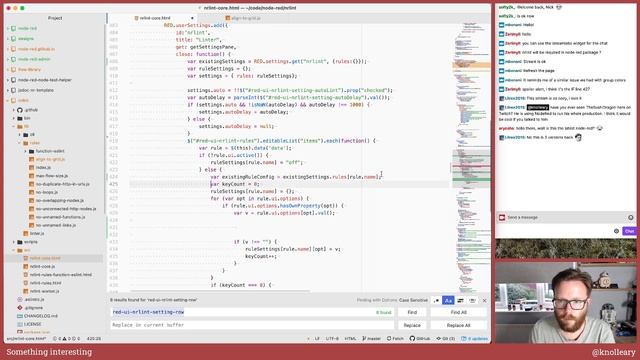
Task: Open nrlint-rules.html file
Action: pos(46,283)
